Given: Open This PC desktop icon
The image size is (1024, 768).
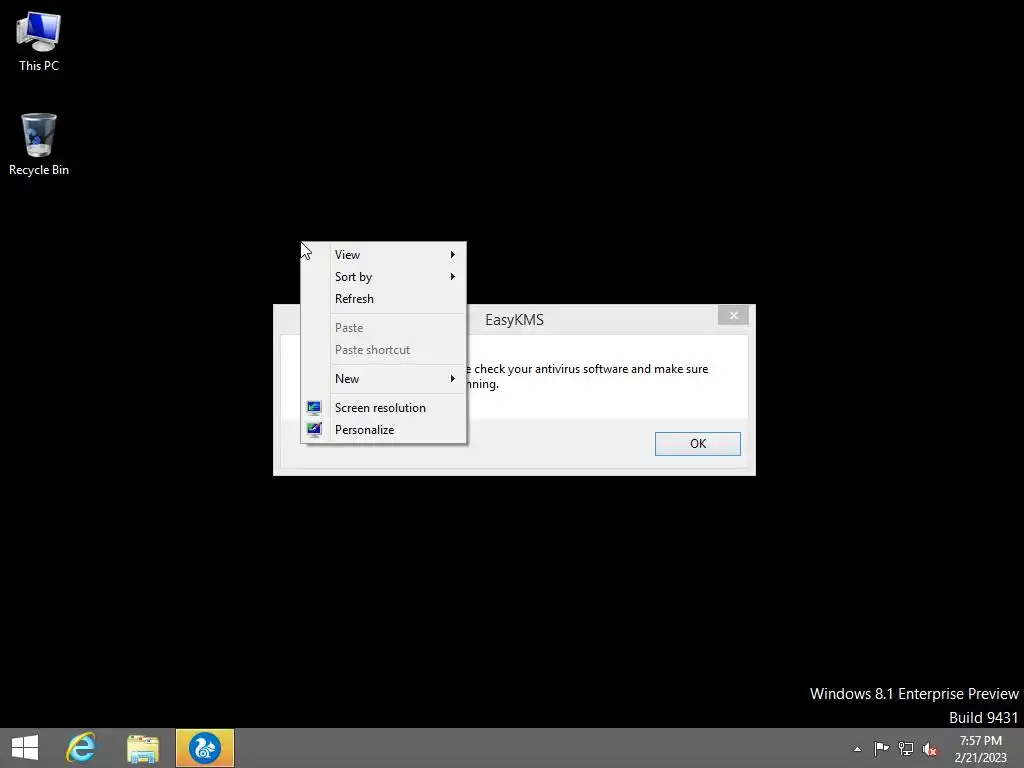Looking at the screenshot, I should click(x=39, y=41).
